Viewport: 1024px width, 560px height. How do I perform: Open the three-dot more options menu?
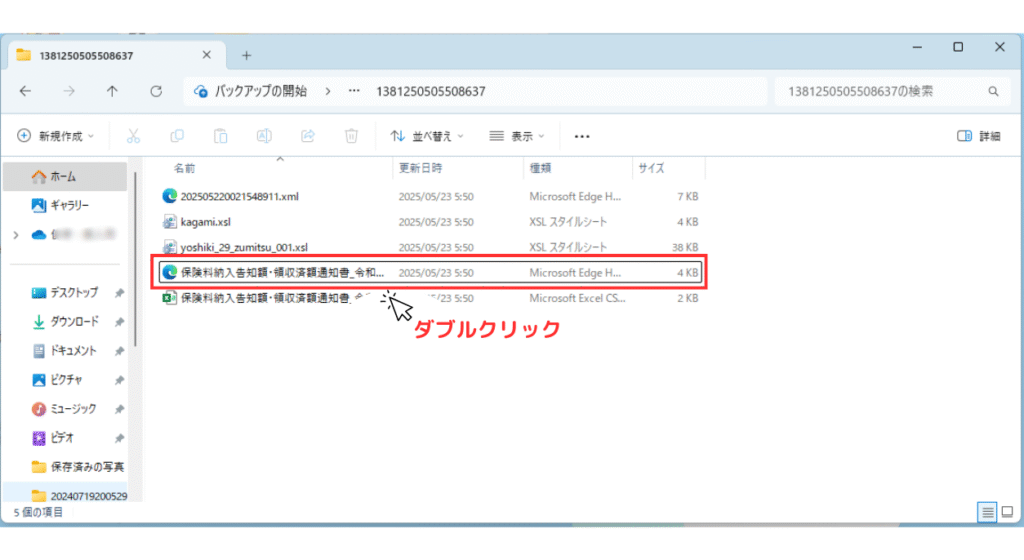pos(582,136)
